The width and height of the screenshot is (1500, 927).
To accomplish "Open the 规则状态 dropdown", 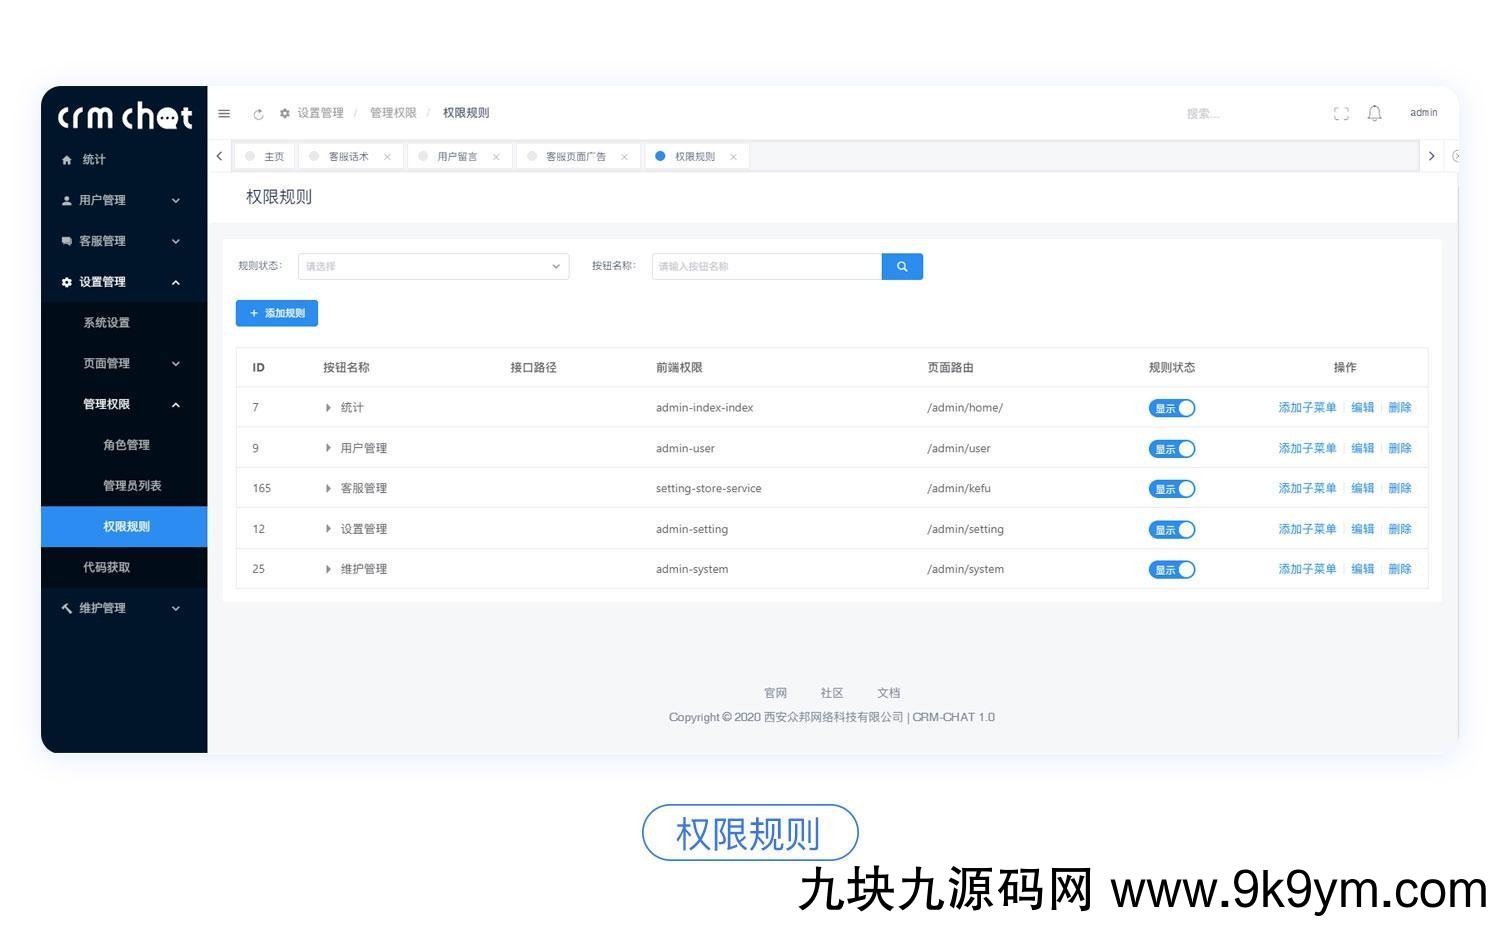I will pyautogui.click(x=433, y=267).
